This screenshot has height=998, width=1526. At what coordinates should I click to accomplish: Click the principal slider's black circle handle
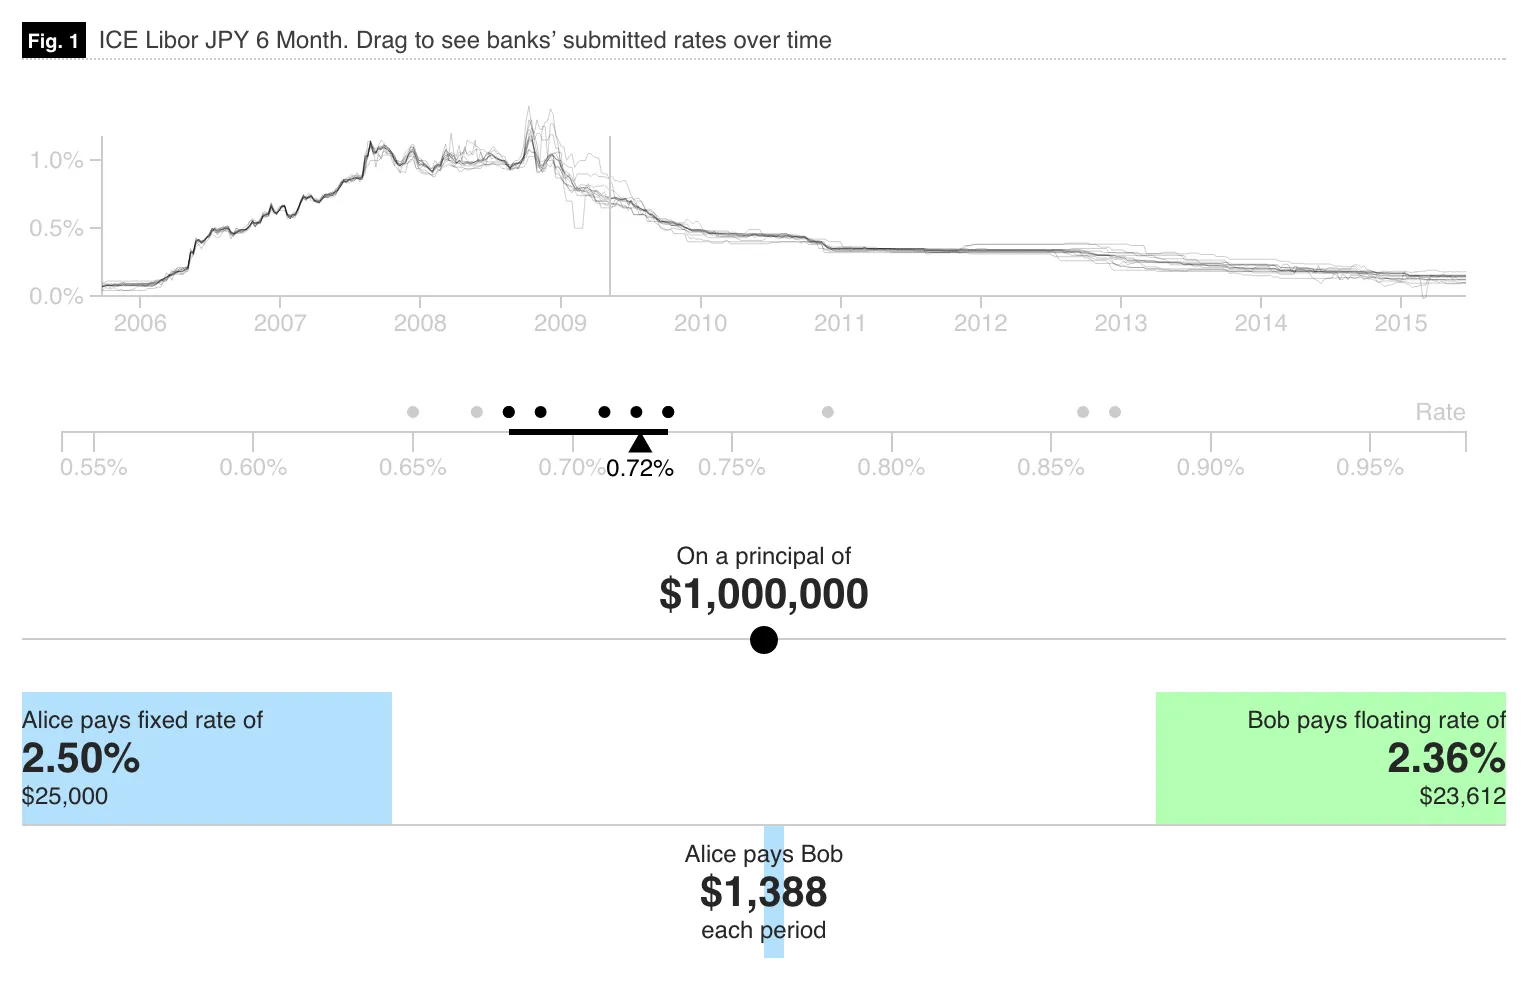tap(764, 640)
